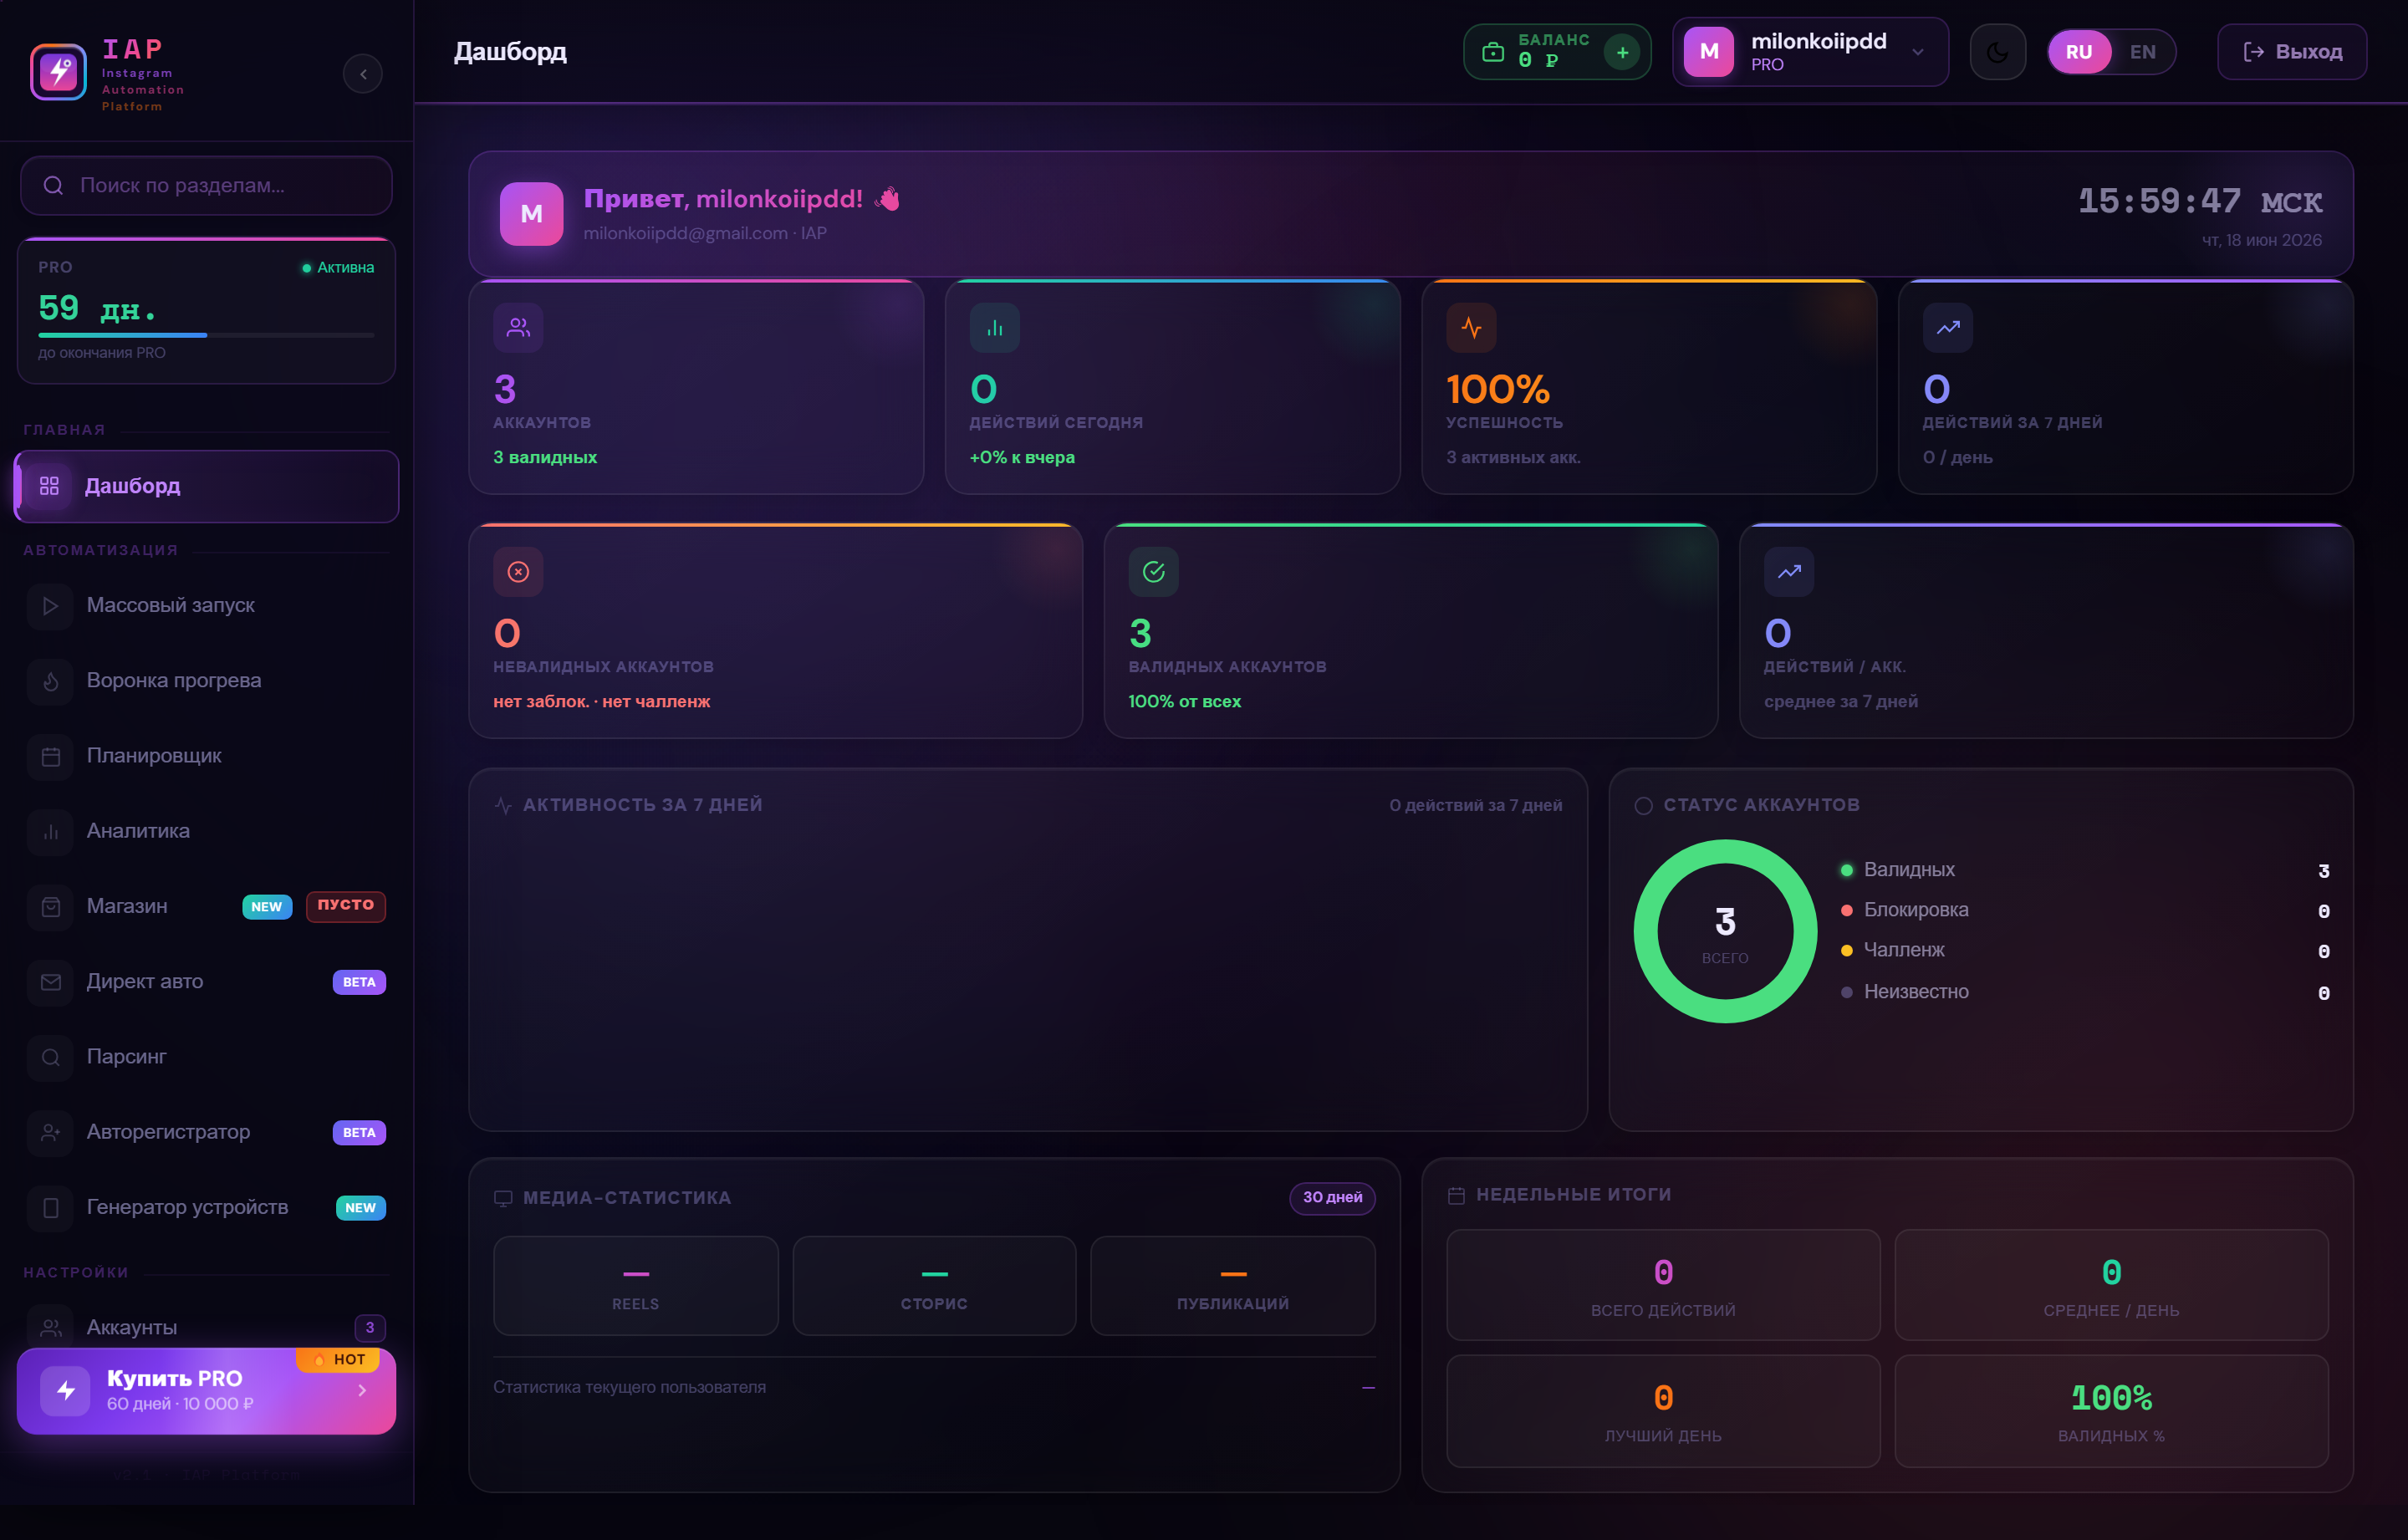Screen dimensions: 2408x1540
Task: Click the PRO days remaining progress bar
Action: pyautogui.click(x=206, y=335)
